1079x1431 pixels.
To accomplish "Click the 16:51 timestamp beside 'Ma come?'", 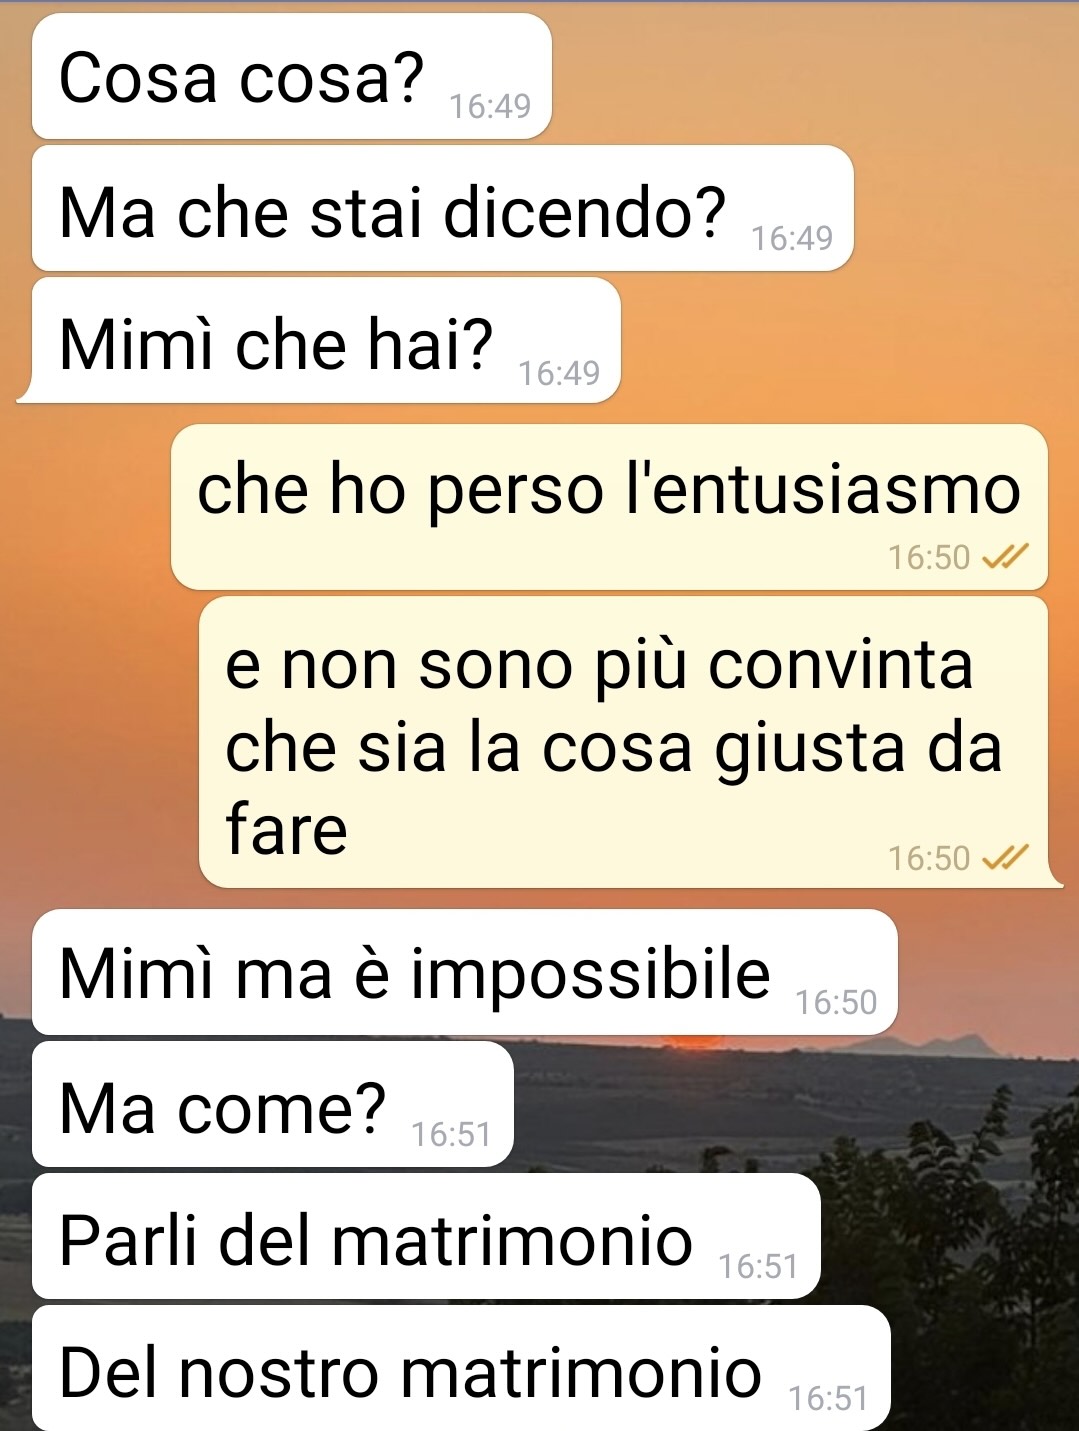I will (x=451, y=1134).
